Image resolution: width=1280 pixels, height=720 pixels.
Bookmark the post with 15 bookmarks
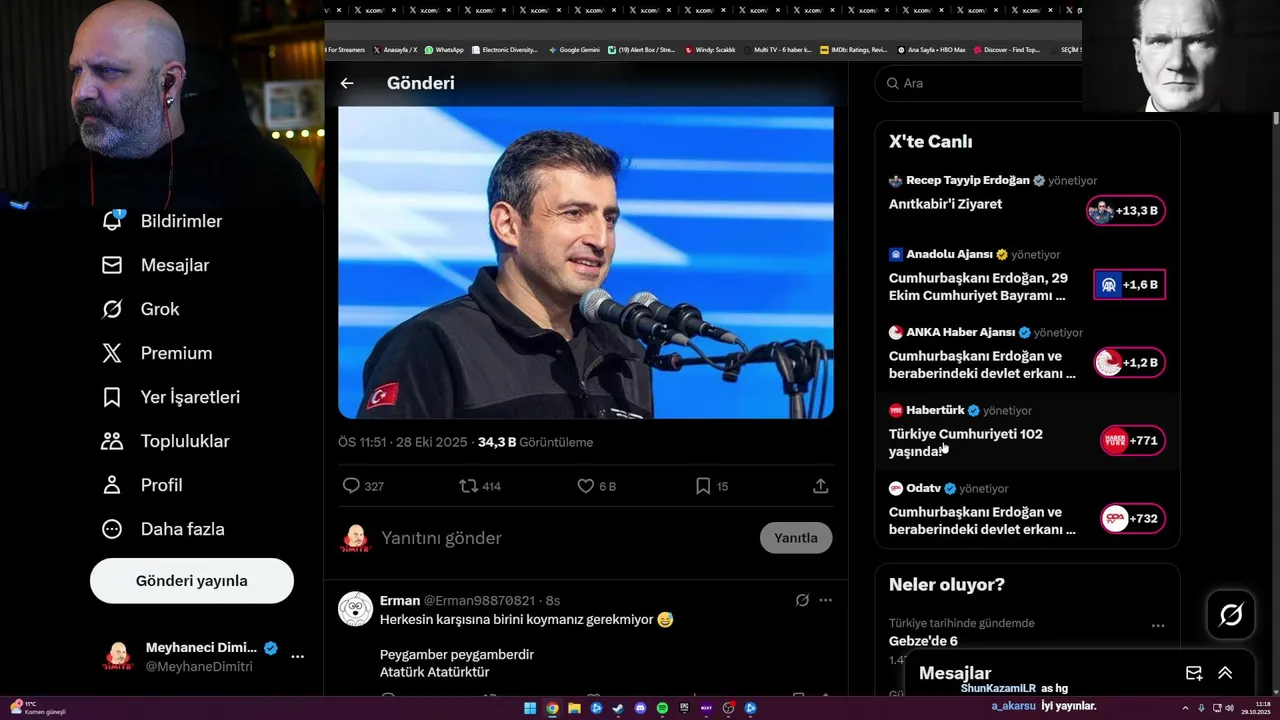(703, 486)
